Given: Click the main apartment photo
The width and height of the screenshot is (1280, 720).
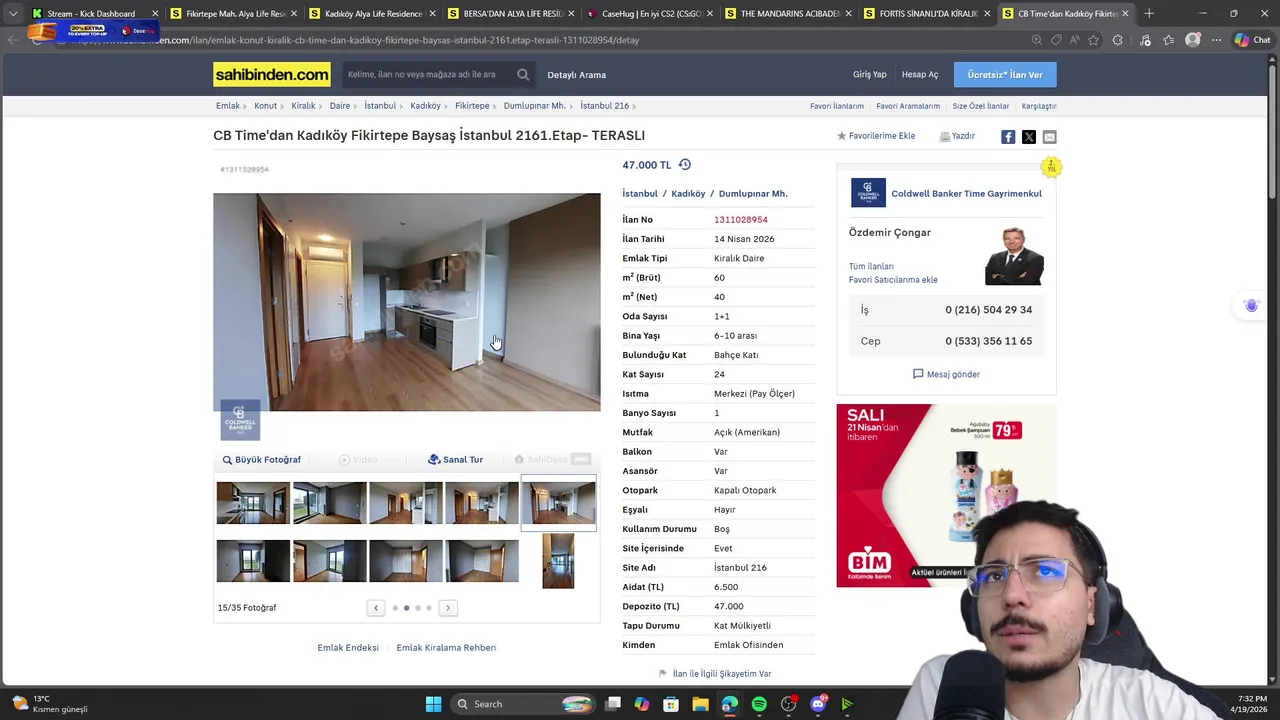Looking at the screenshot, I should (407, 302).
